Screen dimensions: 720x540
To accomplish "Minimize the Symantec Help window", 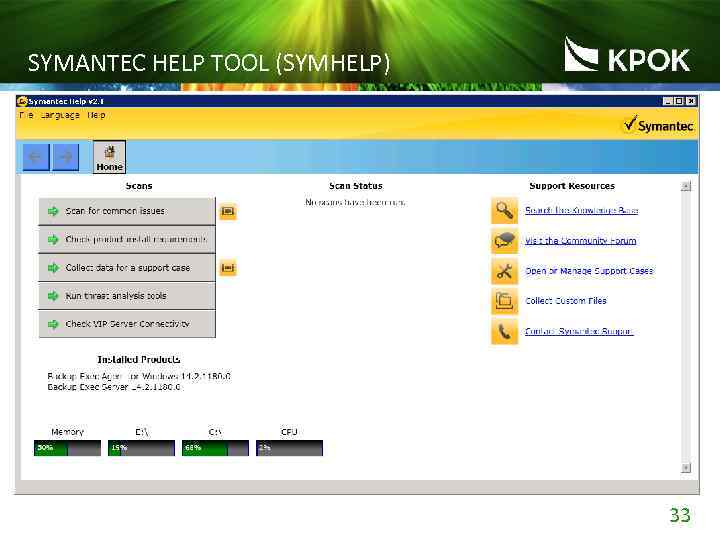I will coord(668,101).
